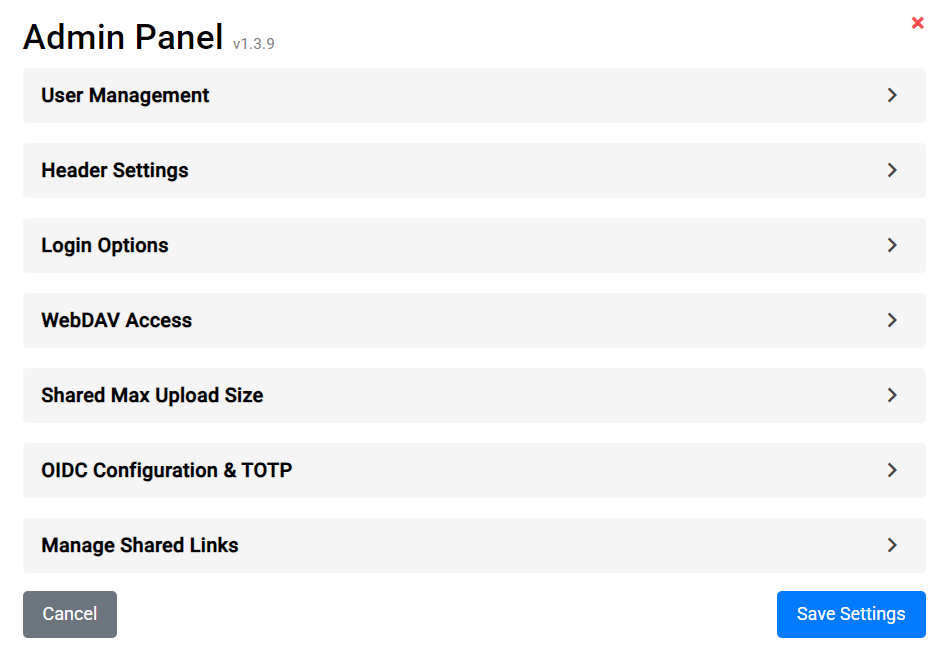The height and width of the screenshot is (645, 938).
Task: Click the chevron icon on Login Options row
Action: 892,245
